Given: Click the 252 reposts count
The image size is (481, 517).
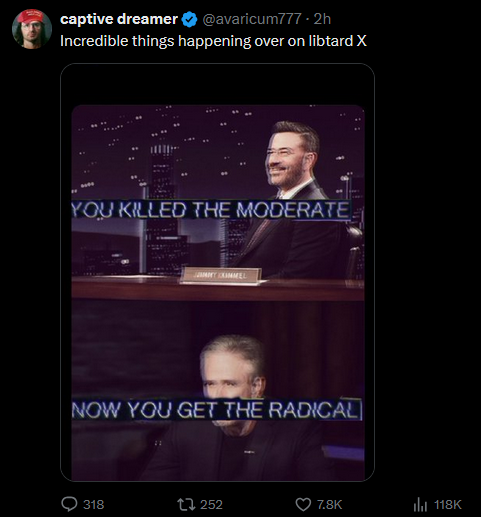Looking at the screenshot, I should [211, 505].
